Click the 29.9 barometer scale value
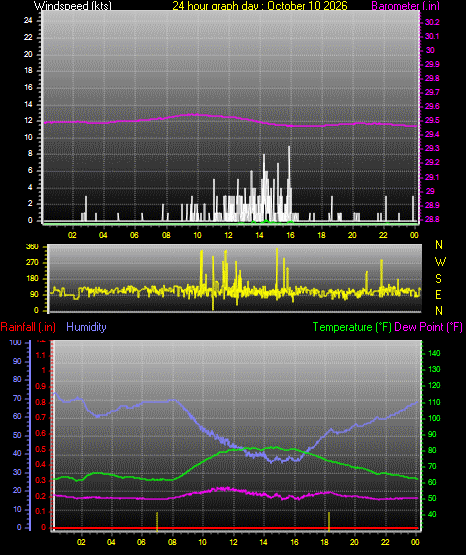Screen dimensions: 466x555 432,64
